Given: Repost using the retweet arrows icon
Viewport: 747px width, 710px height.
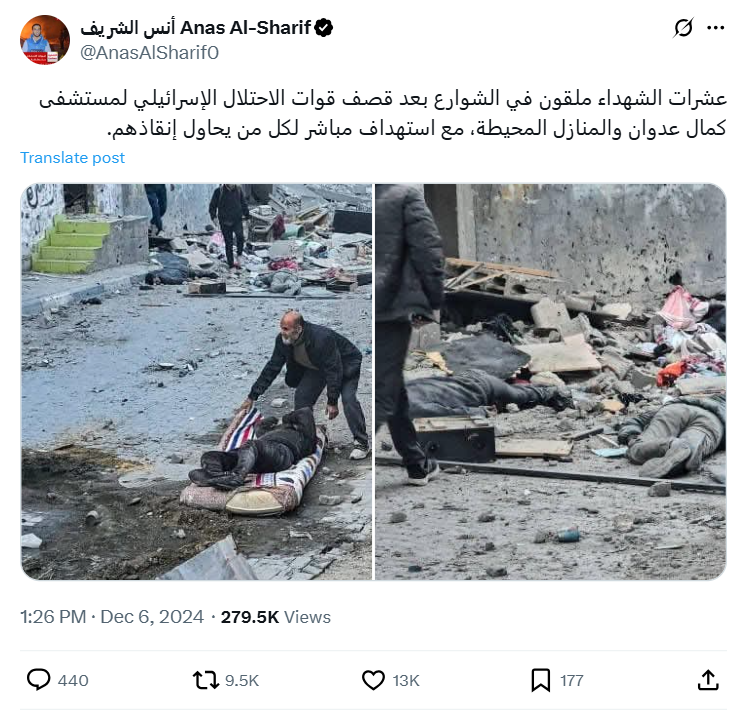Looking at the screenshot, I should tap(205, 680).
